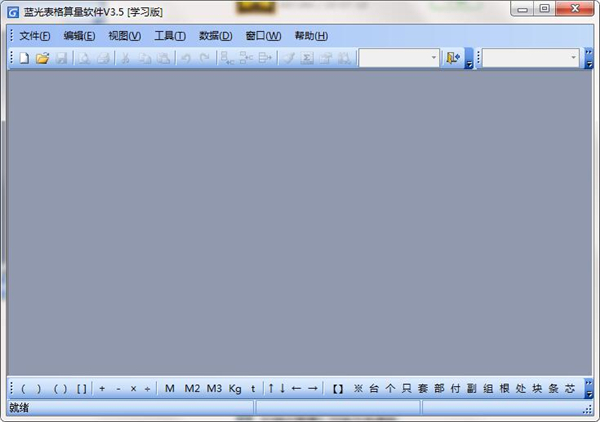600x422 pixels.
Task: Open the 数据(D) menu
Action: [x=215, y=36]
